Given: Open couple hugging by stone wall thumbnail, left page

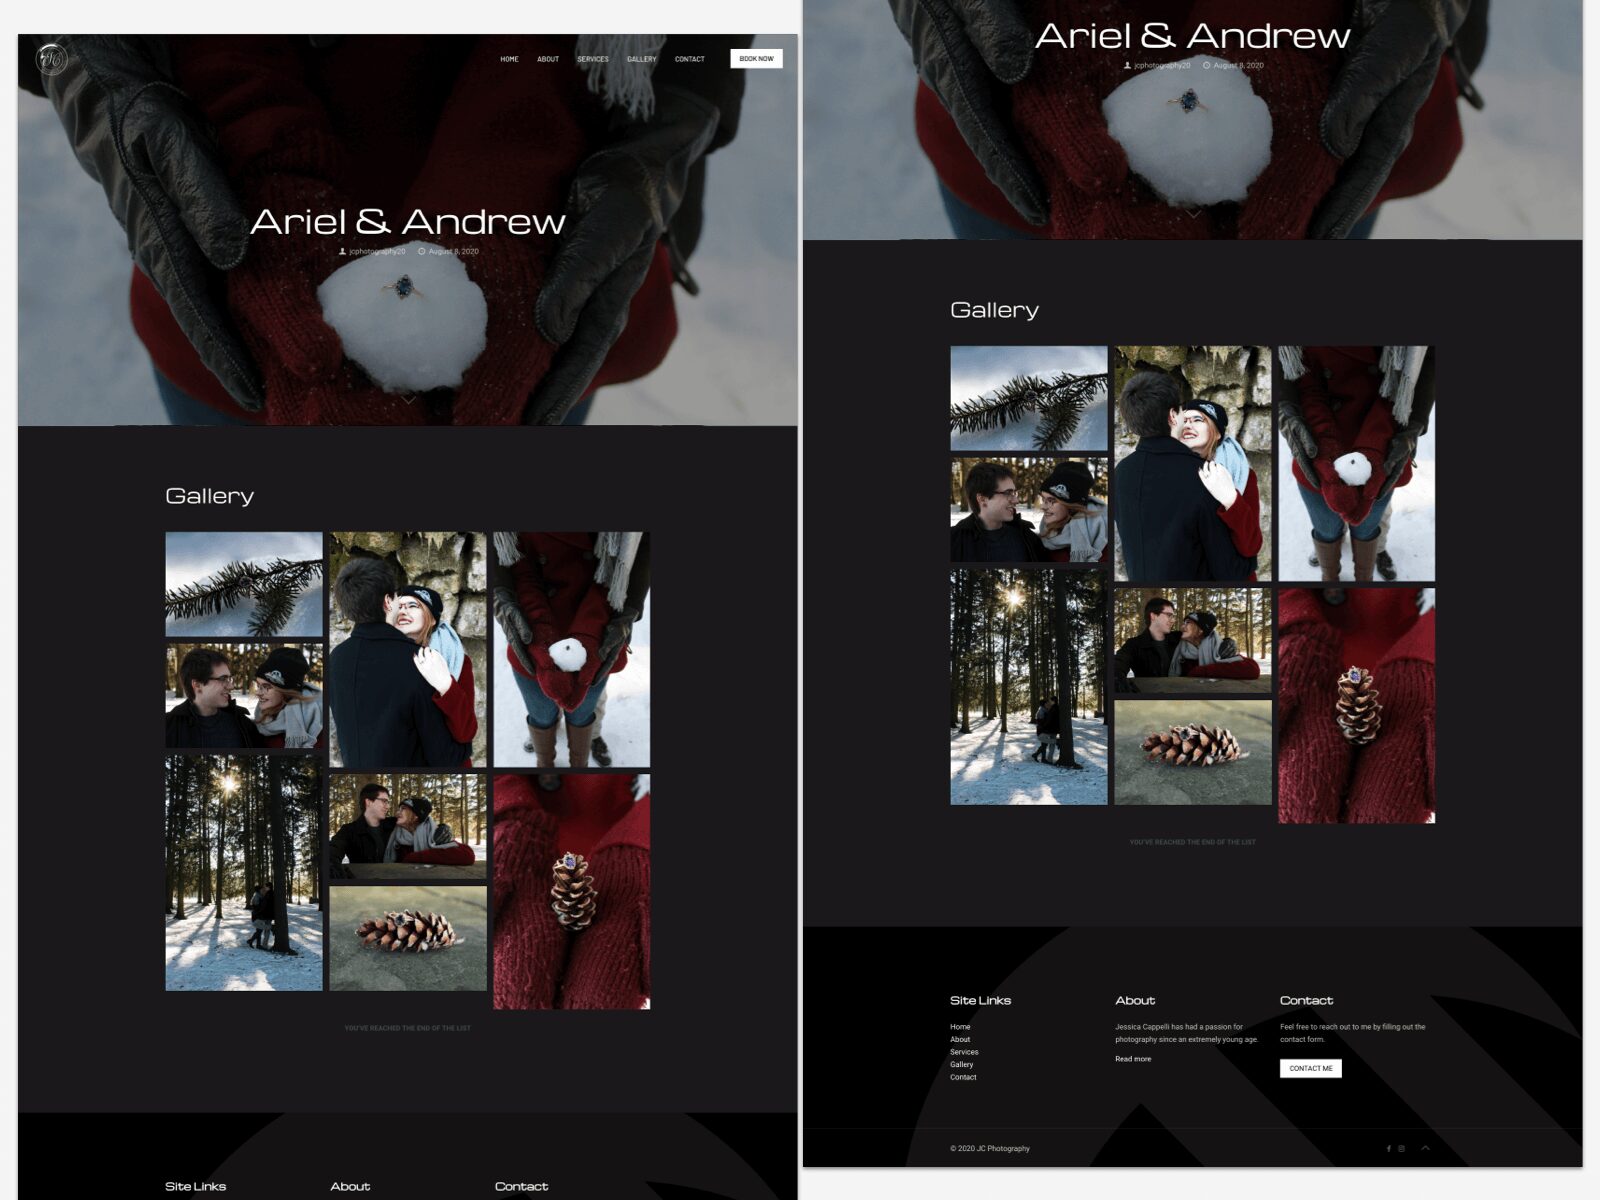Looking at the screenshot, I should tap(408, 650).
